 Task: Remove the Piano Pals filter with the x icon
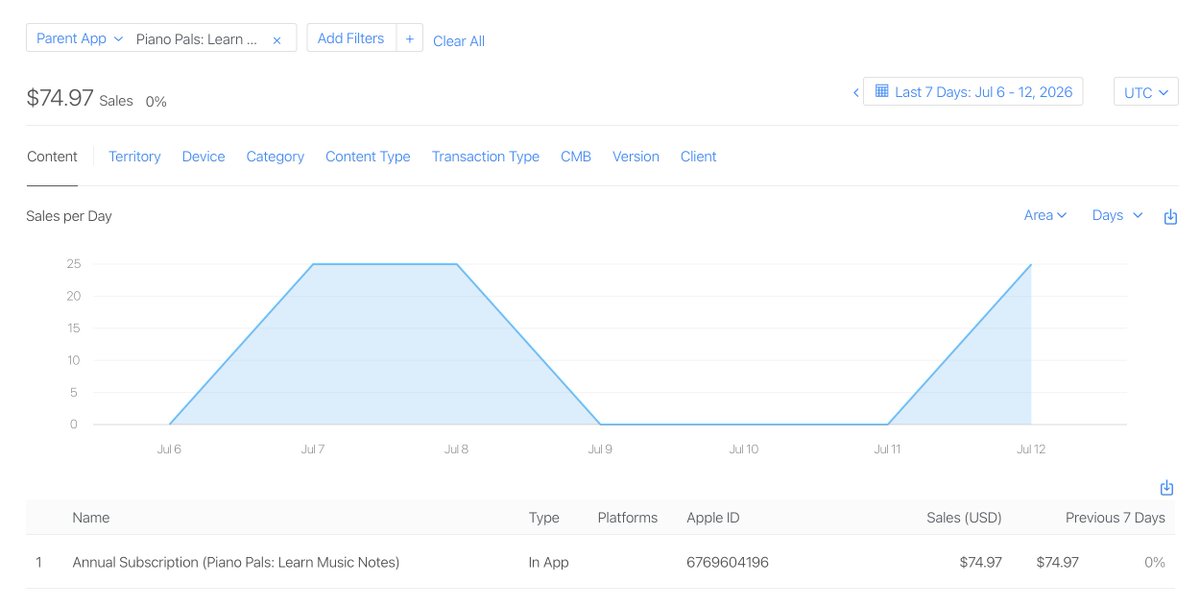click(277, 40)
